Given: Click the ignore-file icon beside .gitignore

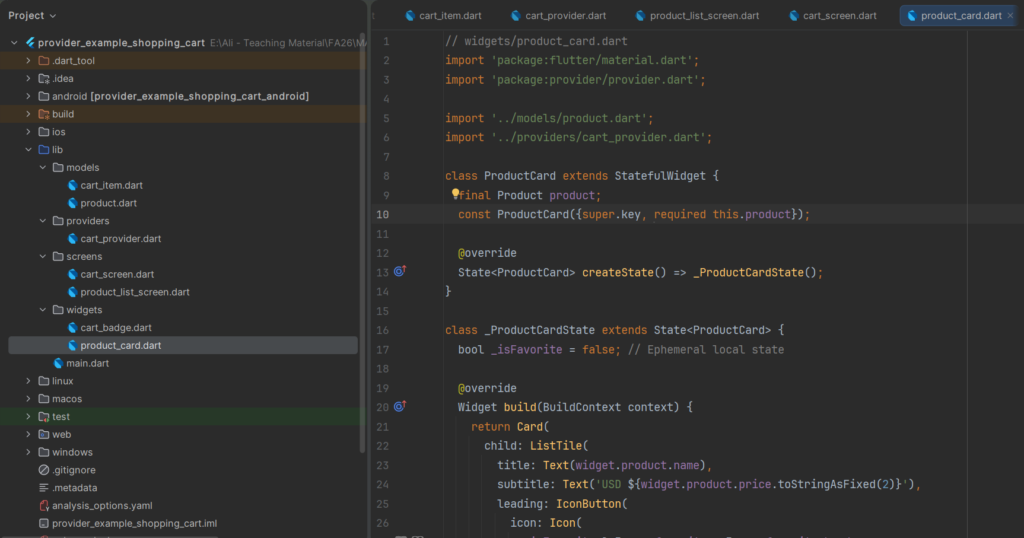Looking at the screenshot, I should click(44, 469).
